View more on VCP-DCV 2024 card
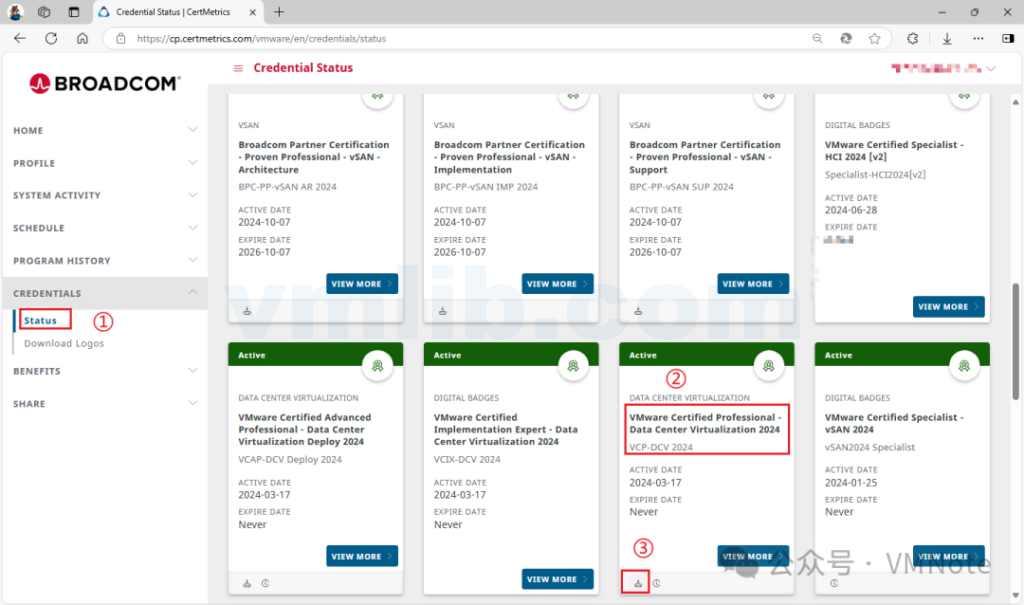This screenshot has height=605, width=1024. tap(753, 556)
